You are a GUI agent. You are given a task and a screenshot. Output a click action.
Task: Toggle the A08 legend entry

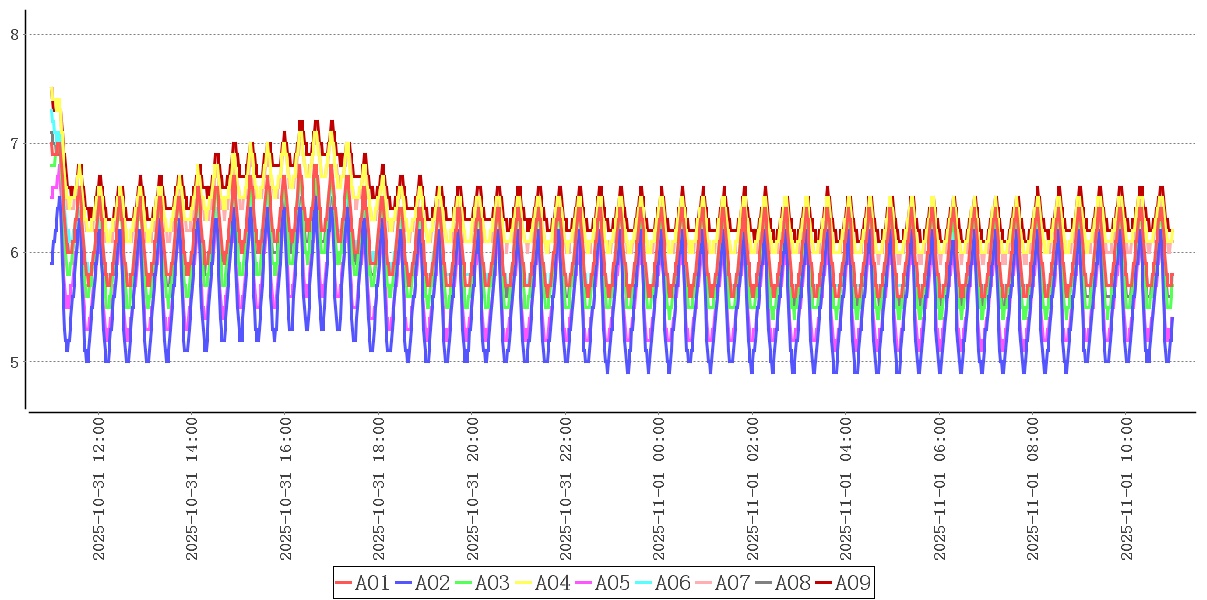pyautogui.click(x=791, y=583)
